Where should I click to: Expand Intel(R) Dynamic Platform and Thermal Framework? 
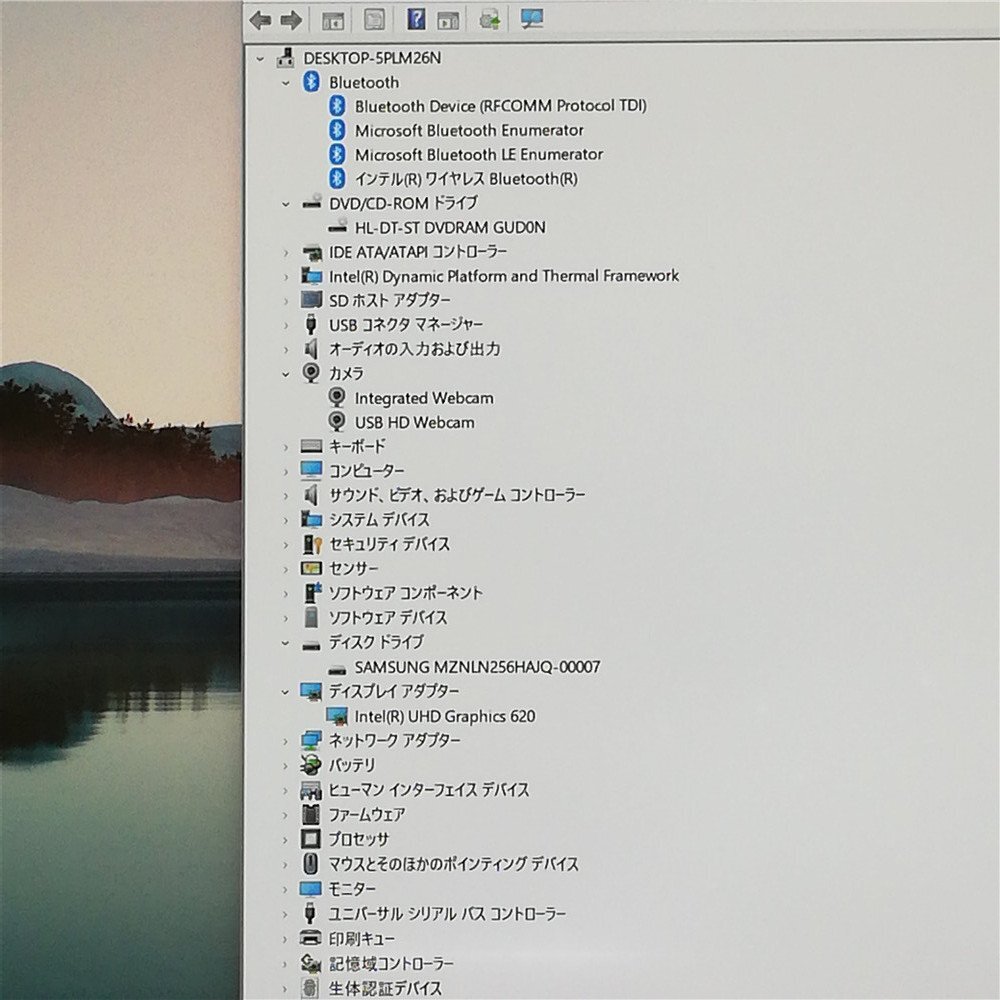tap(286, 277)
